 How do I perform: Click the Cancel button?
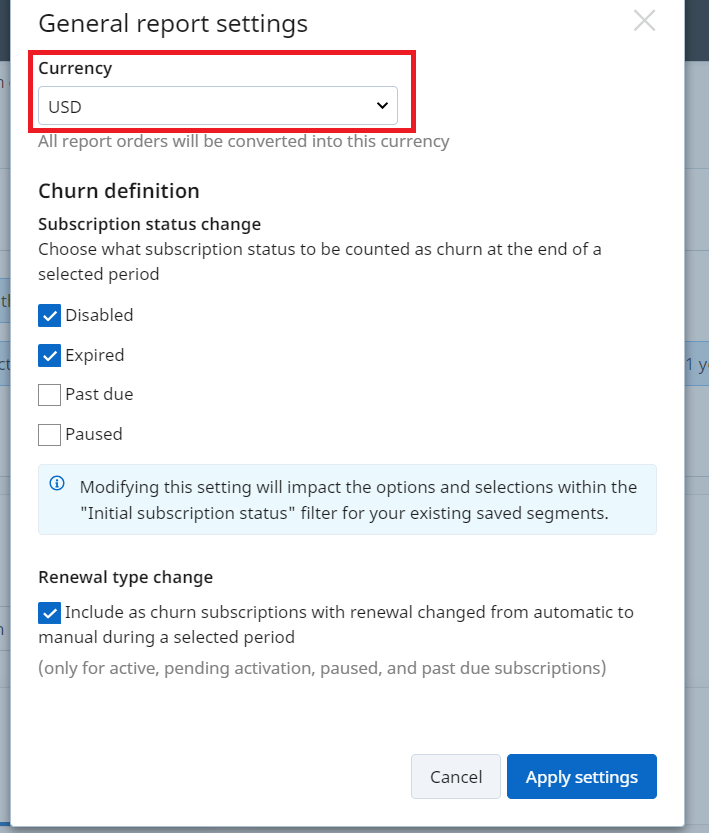(x=455, y=776)
